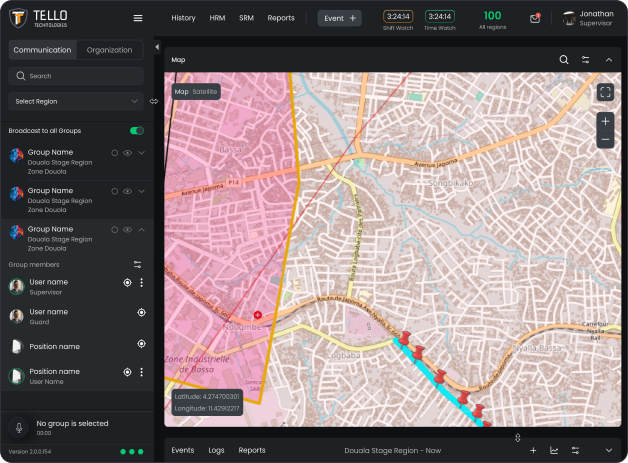
Task: Toggle visibility of third Group Name
Action: pos(127,229)
